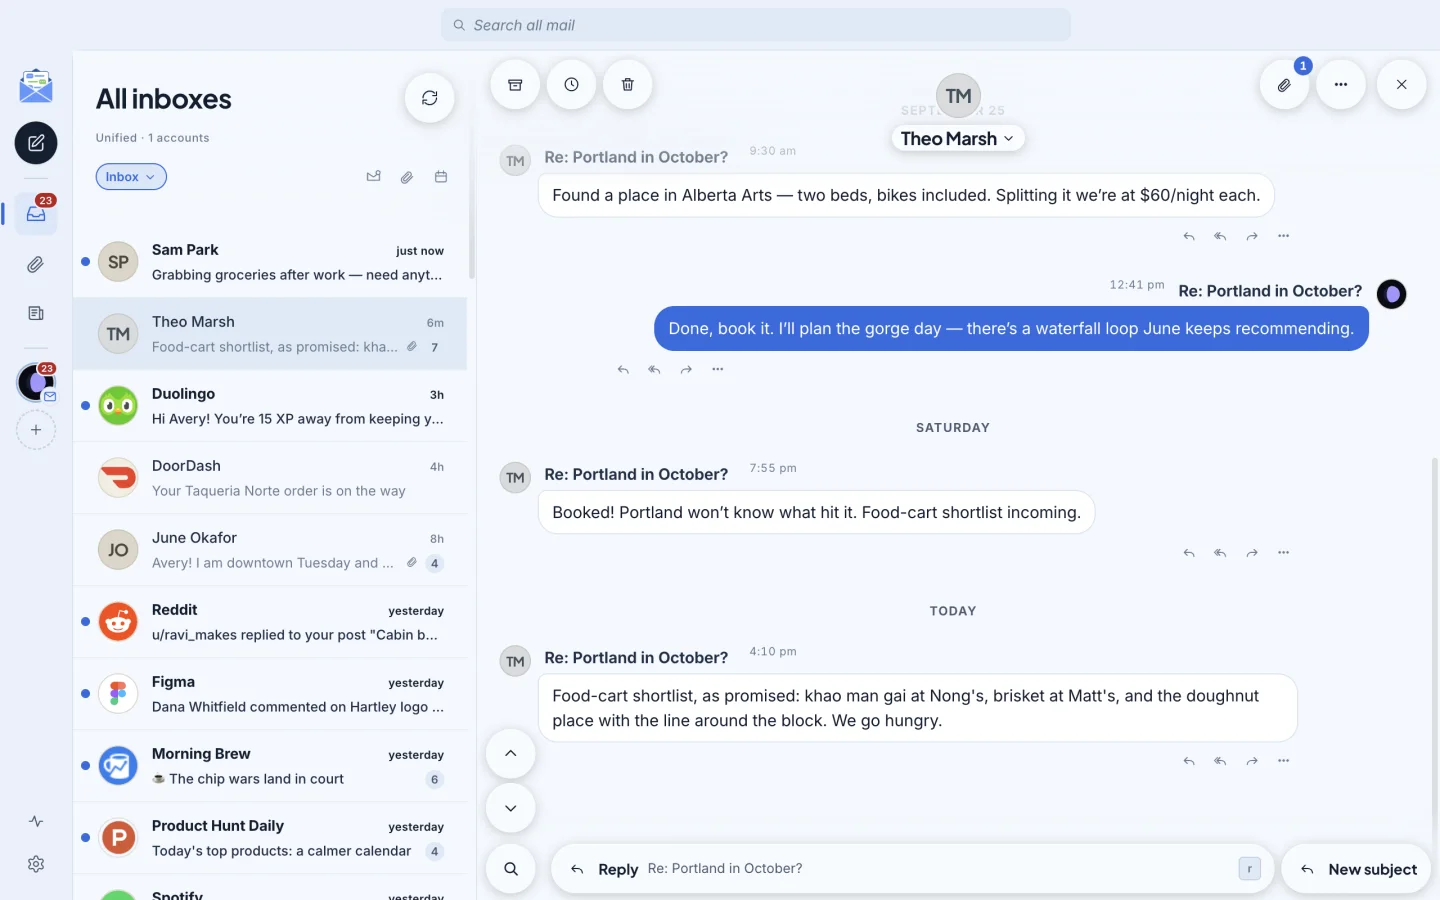Toggle unread filter envelope icon
1440x900 pixels.
[x=373, y=177]
